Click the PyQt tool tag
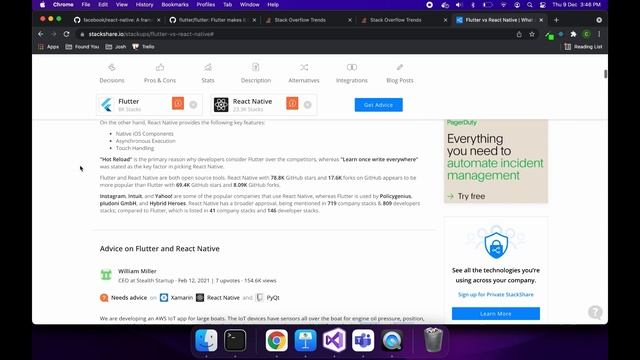Image resolution: width=640 pixels, height=360 pixels. click(268, 298)
